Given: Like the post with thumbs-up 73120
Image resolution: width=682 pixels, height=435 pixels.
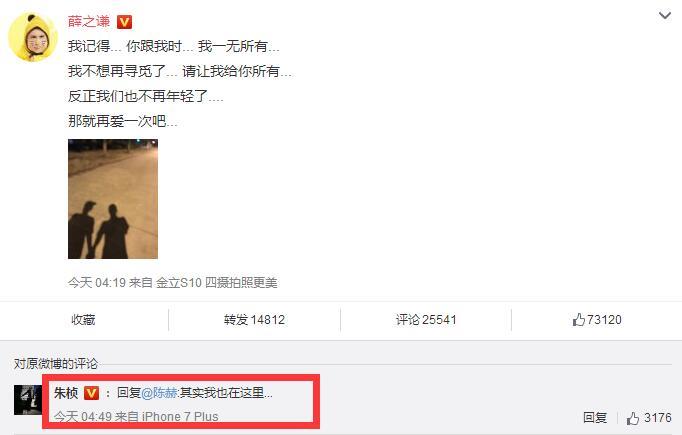Looking at the screenshot, I should click(x=597, y=320).
